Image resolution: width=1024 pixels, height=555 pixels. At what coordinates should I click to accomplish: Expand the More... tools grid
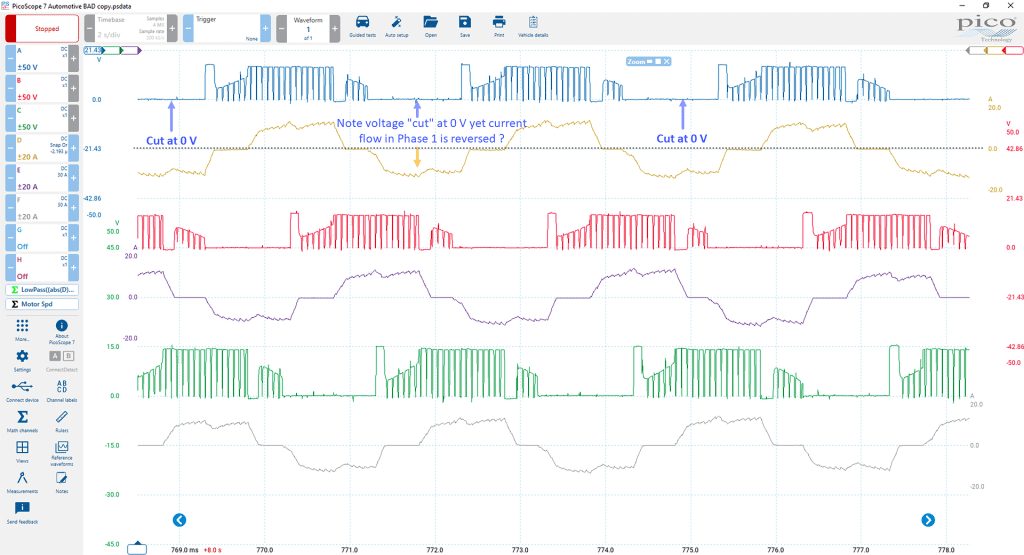22,330
